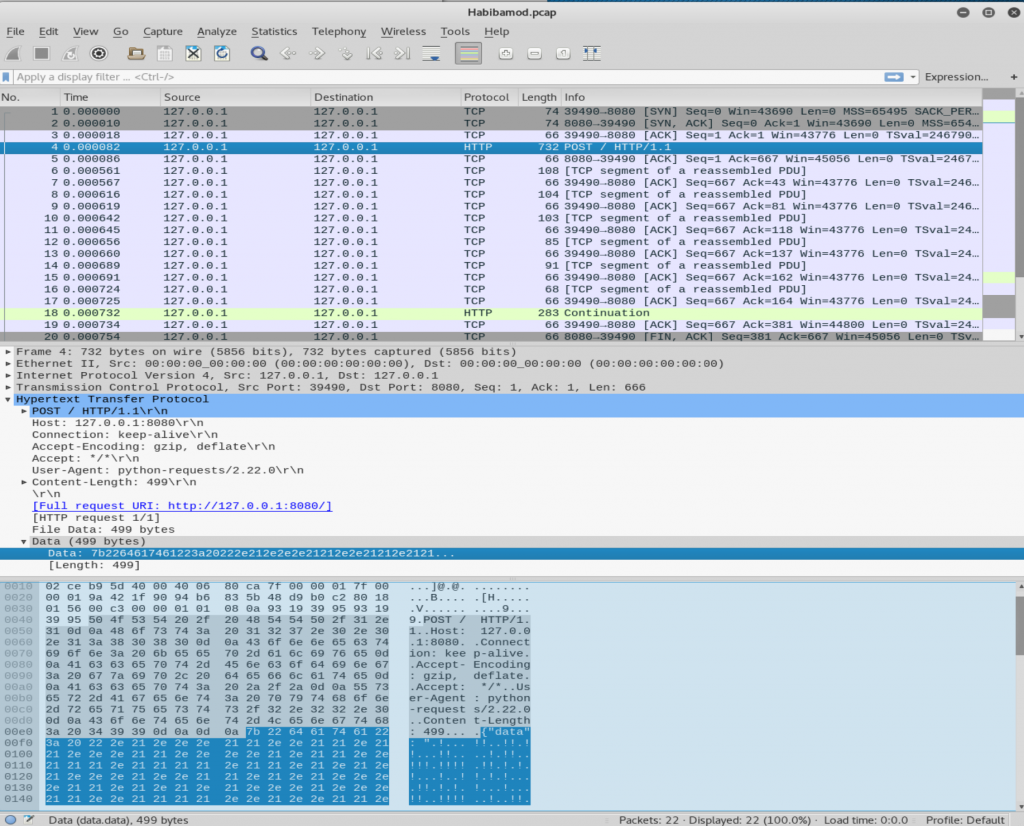
Task: Zoom out main window text icon
Action: click(534, 54)
